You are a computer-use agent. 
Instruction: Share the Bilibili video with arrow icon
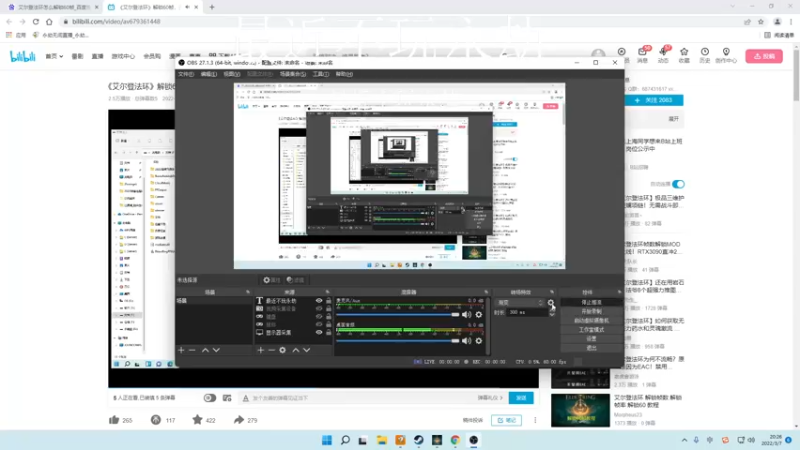(239, 420)
